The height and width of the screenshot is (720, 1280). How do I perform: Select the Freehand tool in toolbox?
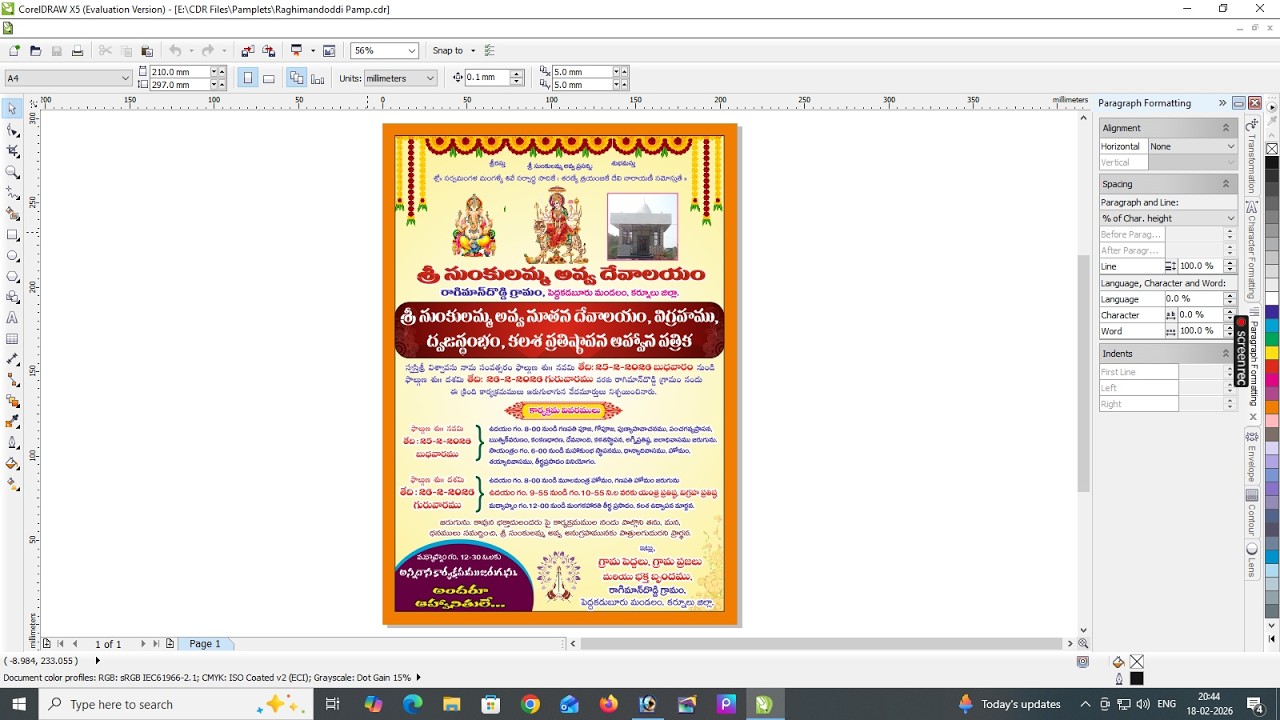click(x=12, y=193)
